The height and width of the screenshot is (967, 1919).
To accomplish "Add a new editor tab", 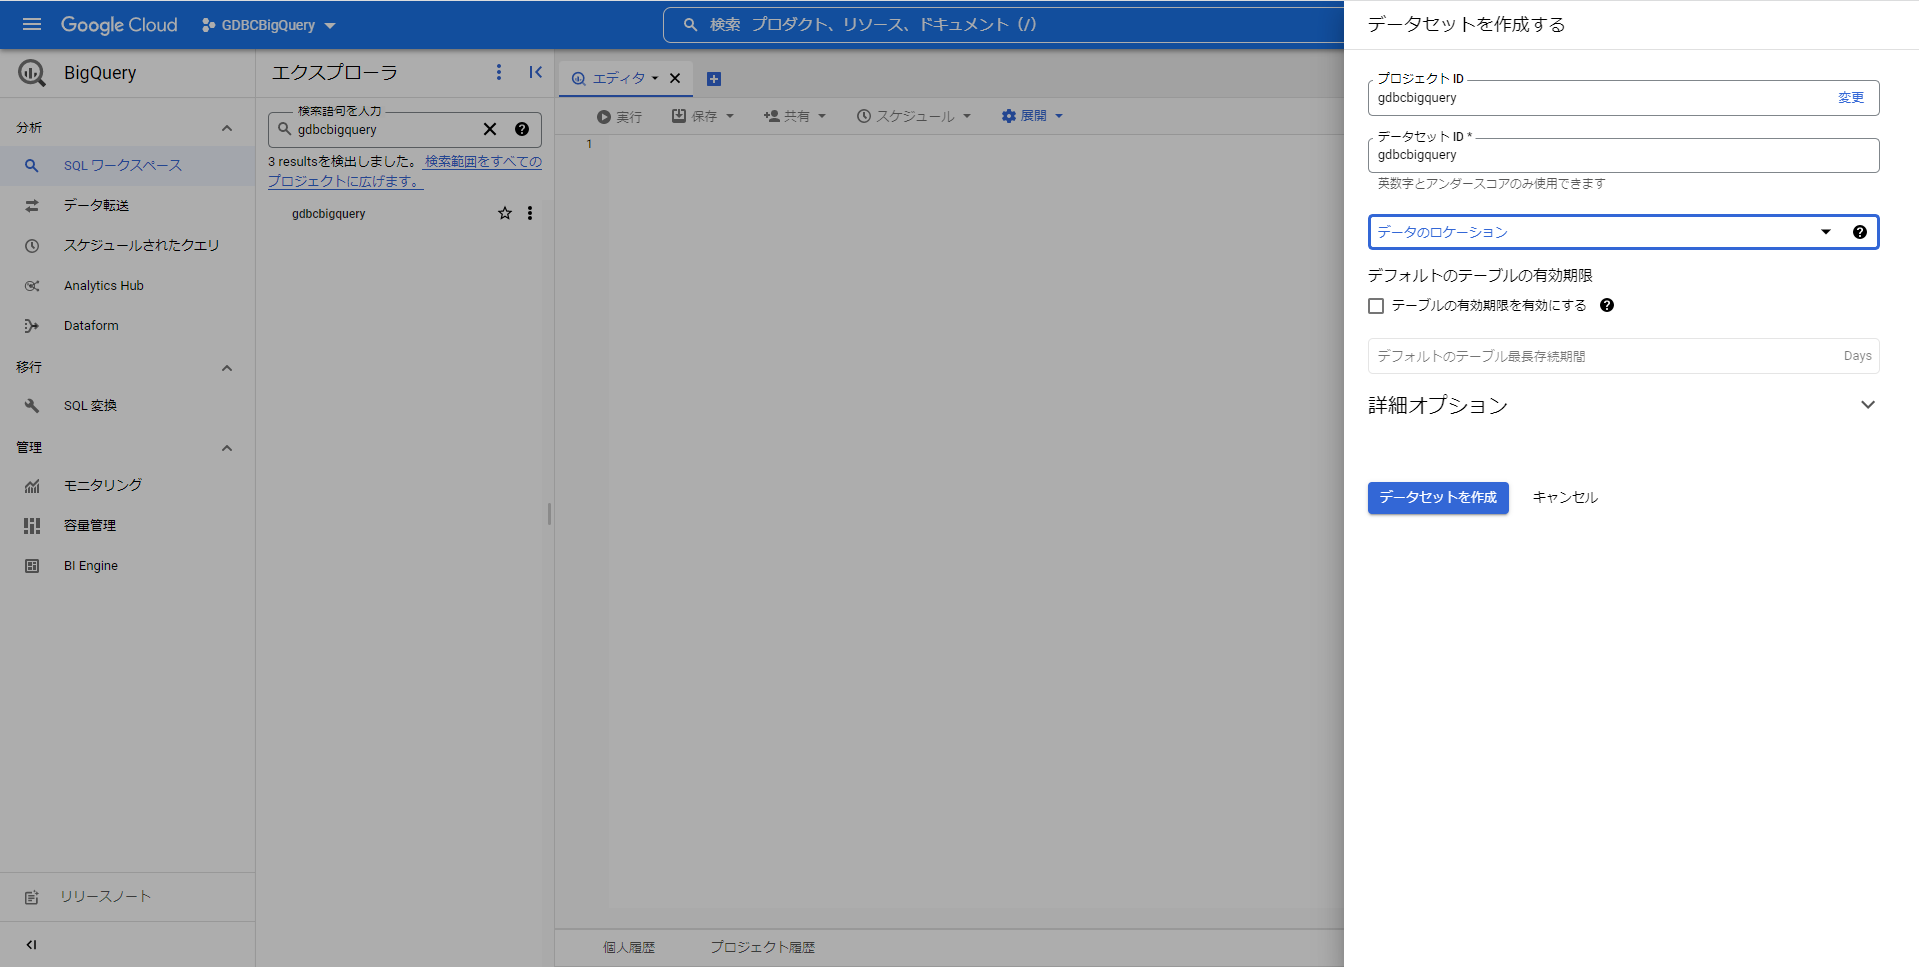I will 714,79.
